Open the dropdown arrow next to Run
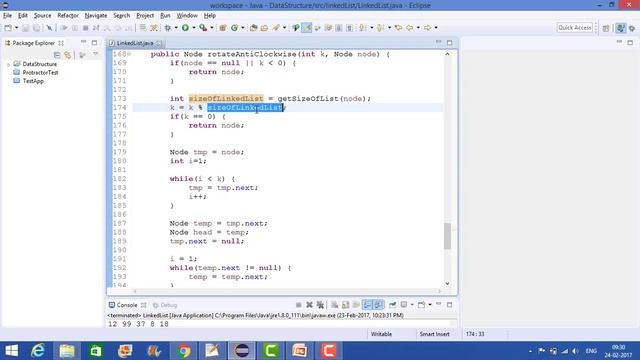 193,28
